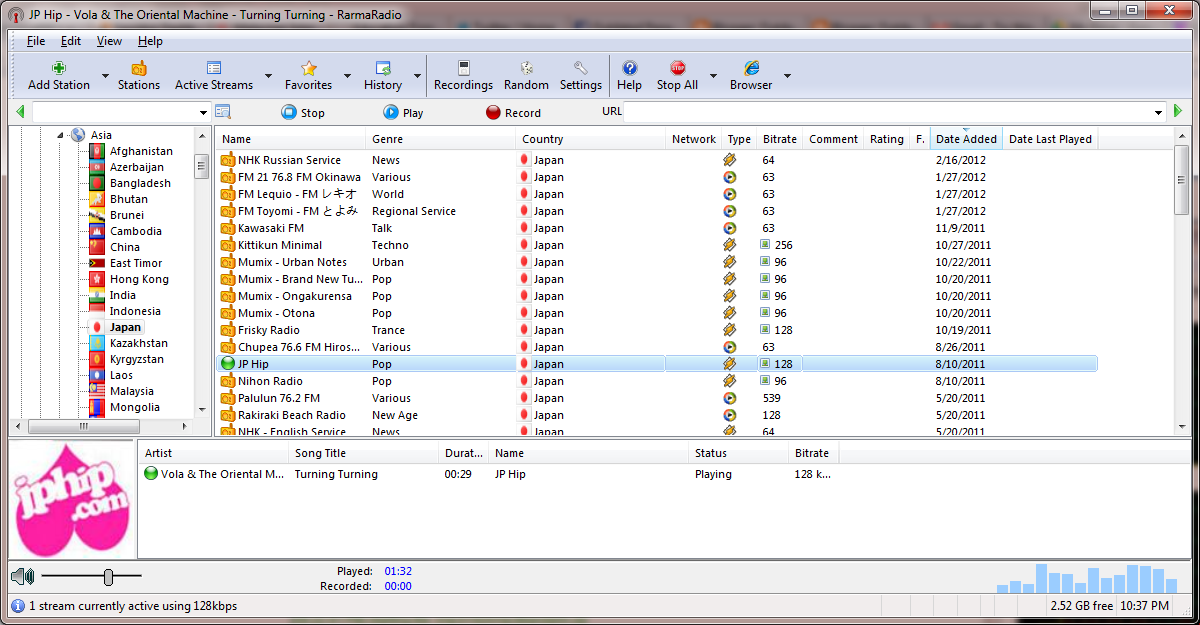Collapse the Asia tree node
The image size is (1200, 625).
60,135
